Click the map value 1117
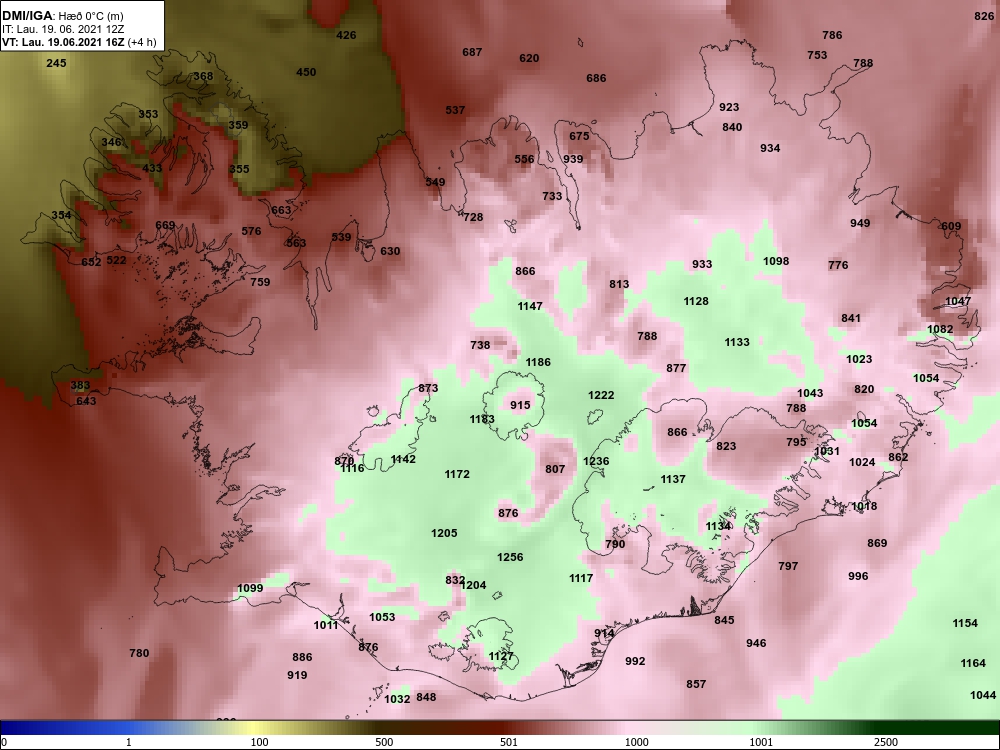The width and height of the screenshot is (1000, 750). 580,578
